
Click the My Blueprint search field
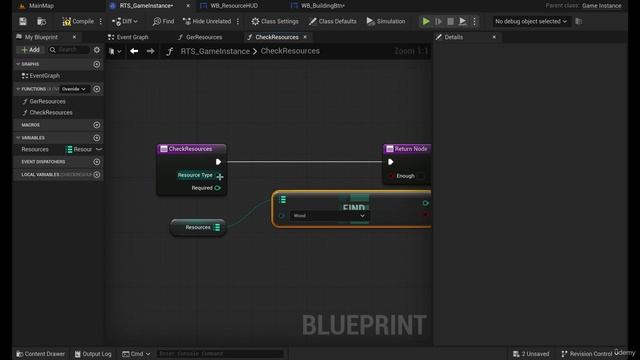(x=69, y=50)
